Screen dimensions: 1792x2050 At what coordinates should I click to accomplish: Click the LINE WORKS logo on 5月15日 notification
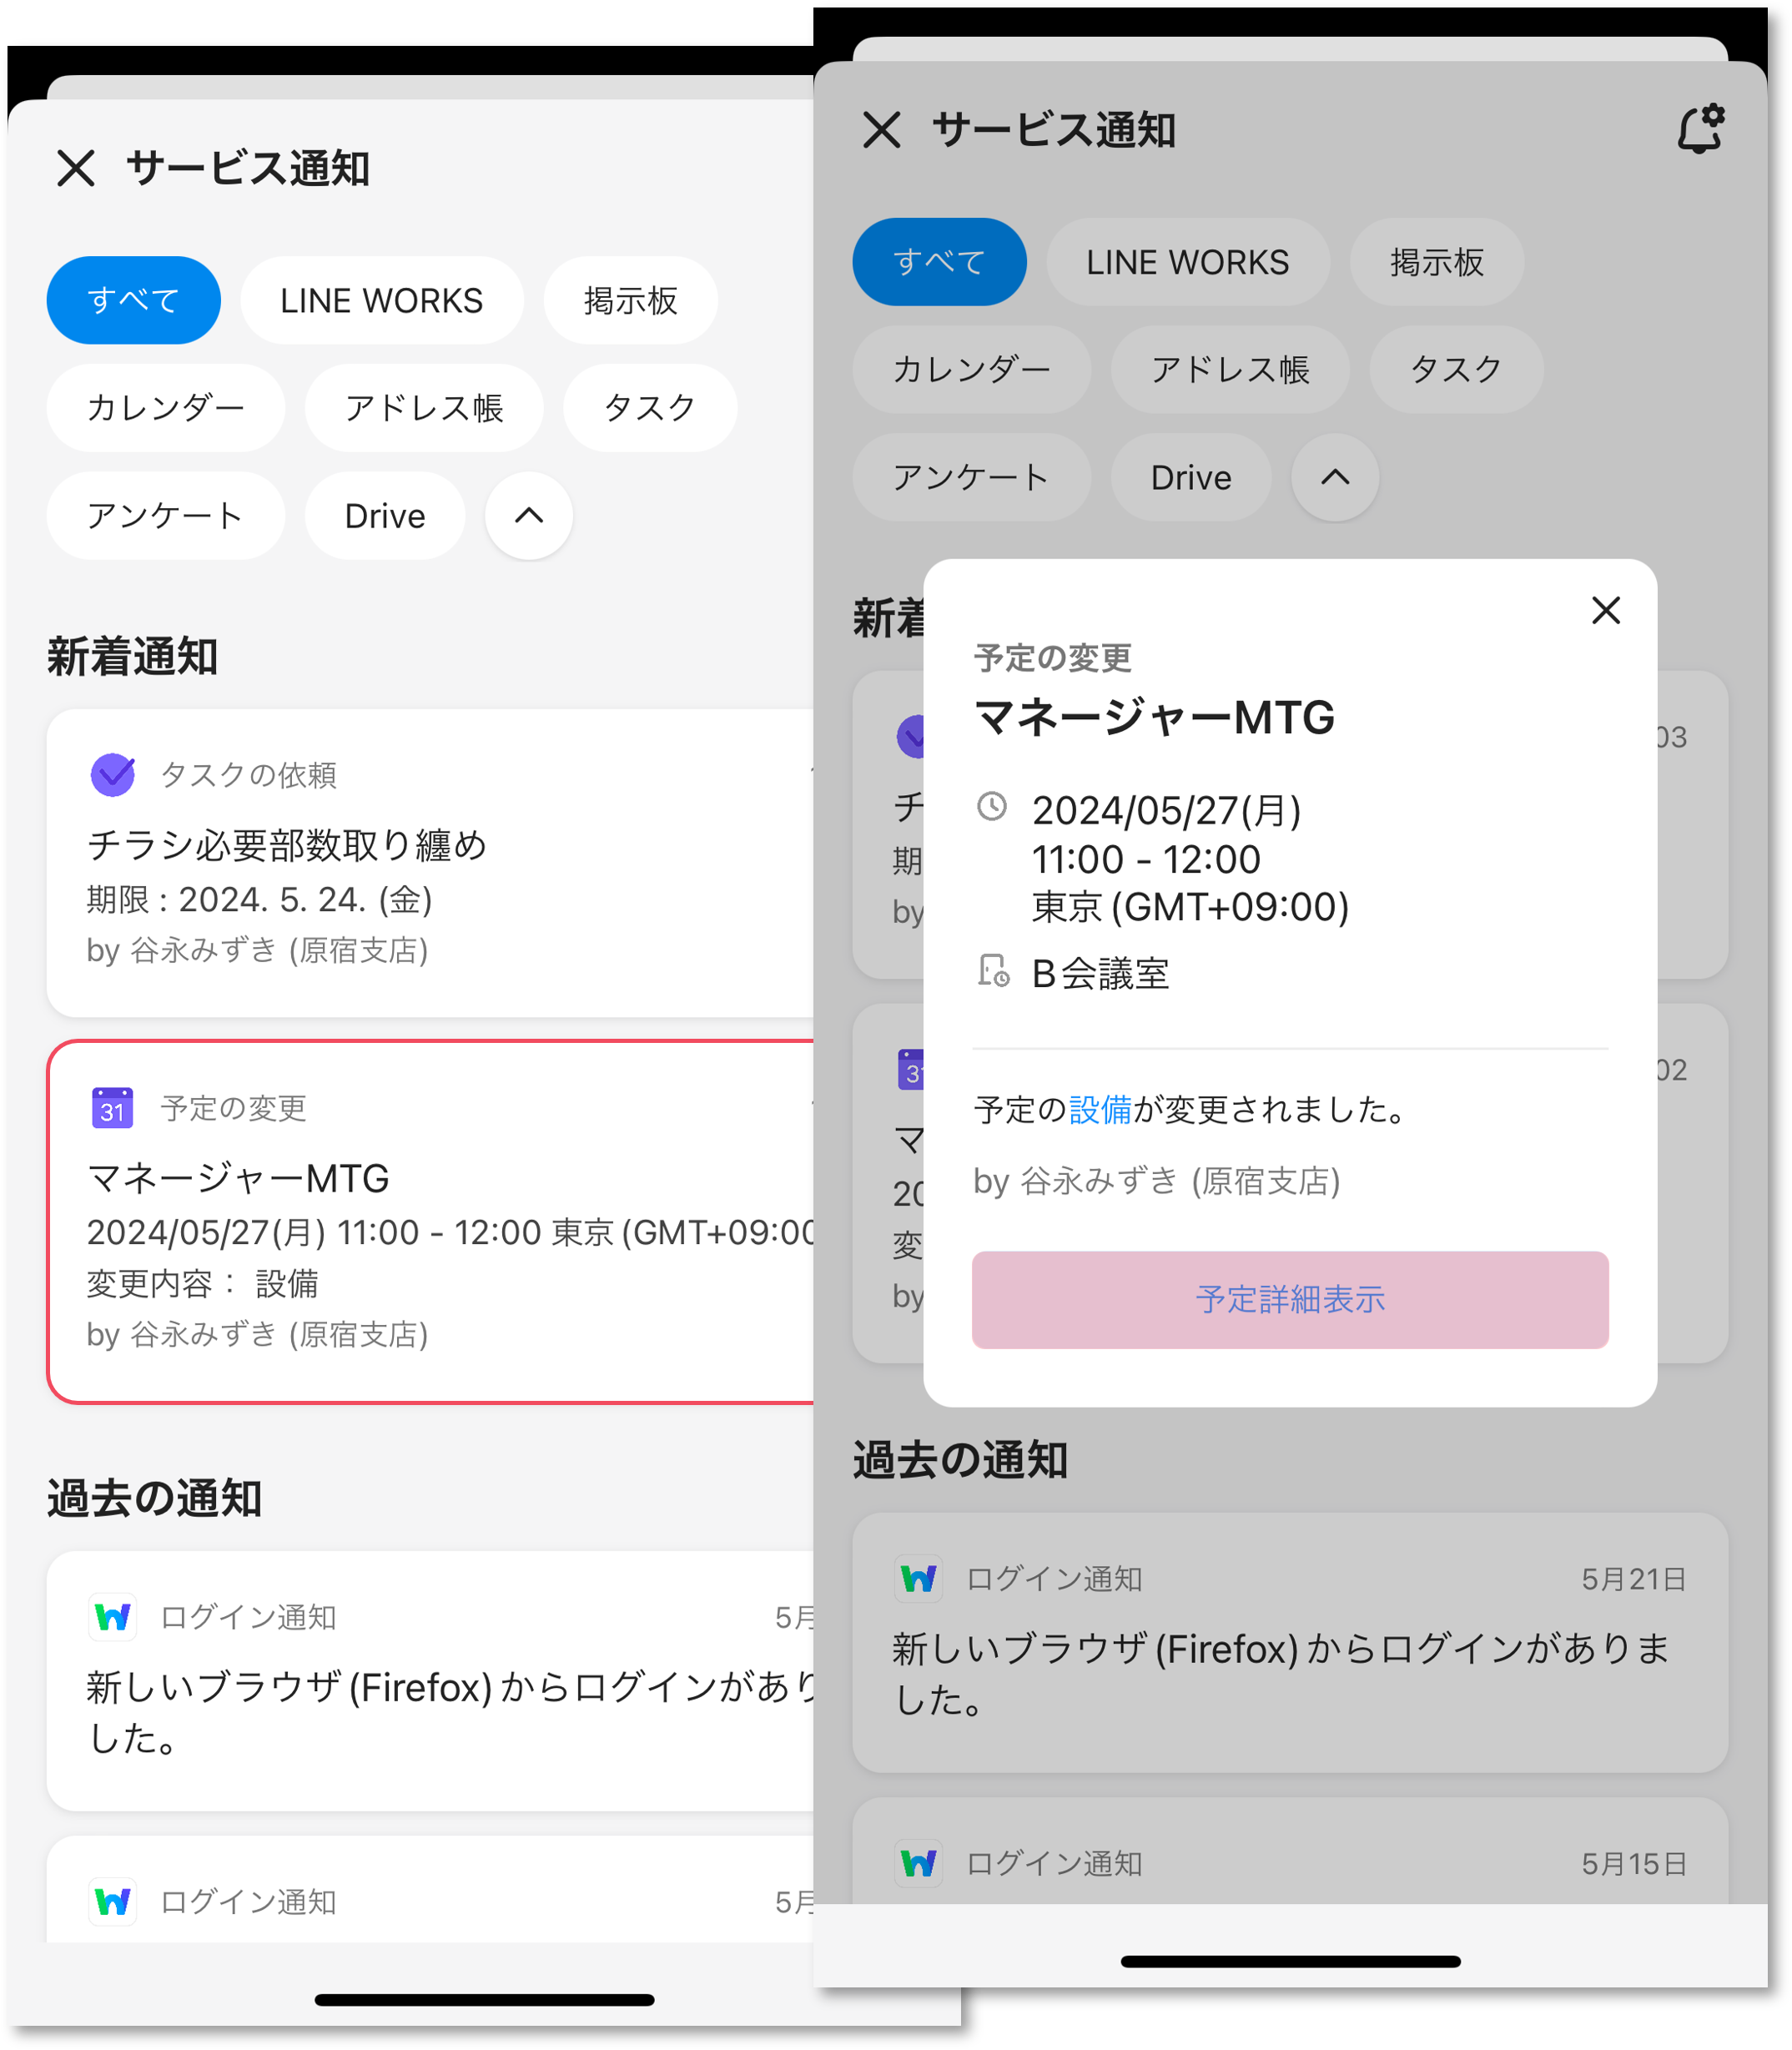click(918, 1863)
